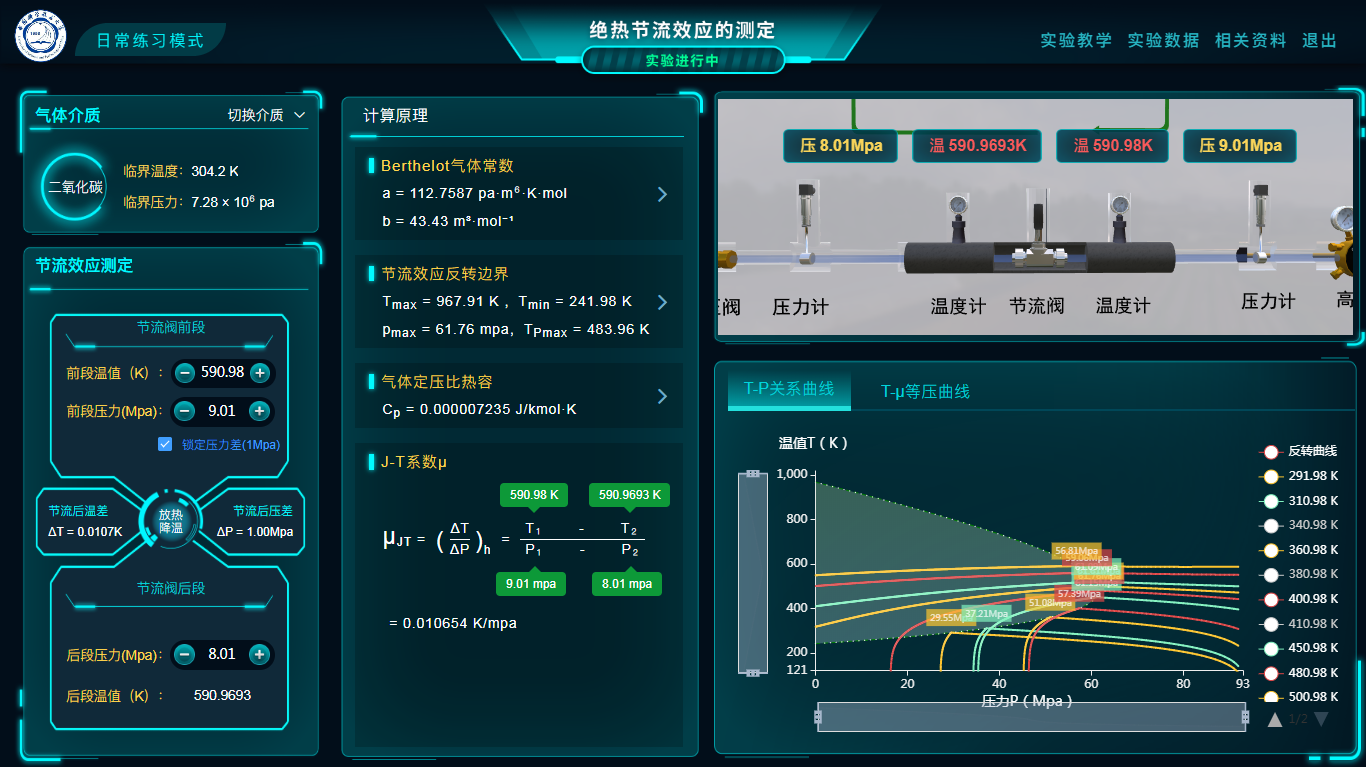Go to previous legend page arrow
The image size is (1366, 767).
[1275, 719]
